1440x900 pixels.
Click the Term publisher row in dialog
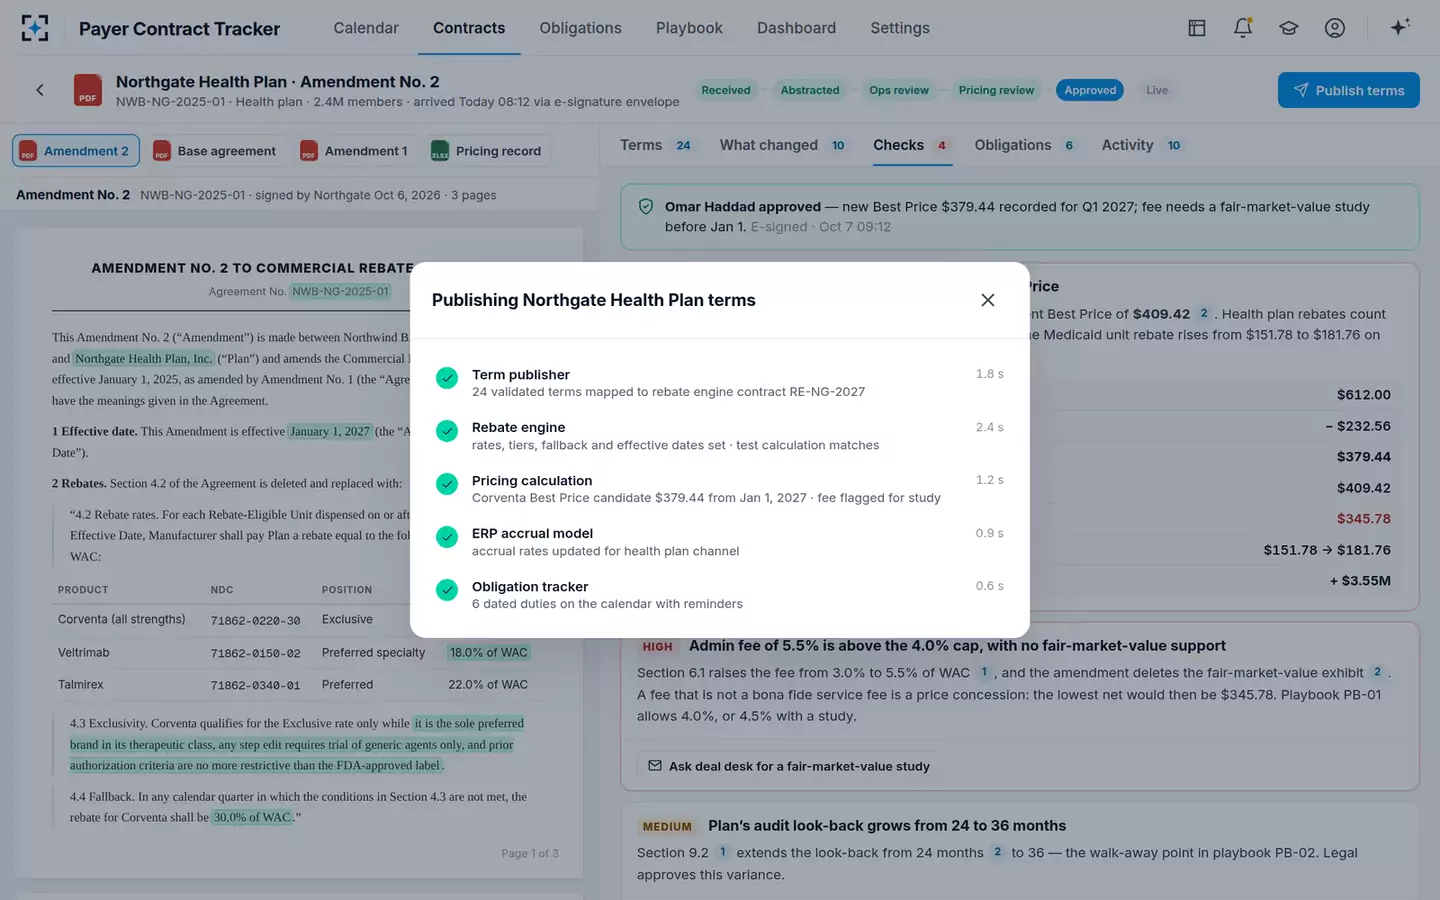pyautogui.click(x=720, y=383)
